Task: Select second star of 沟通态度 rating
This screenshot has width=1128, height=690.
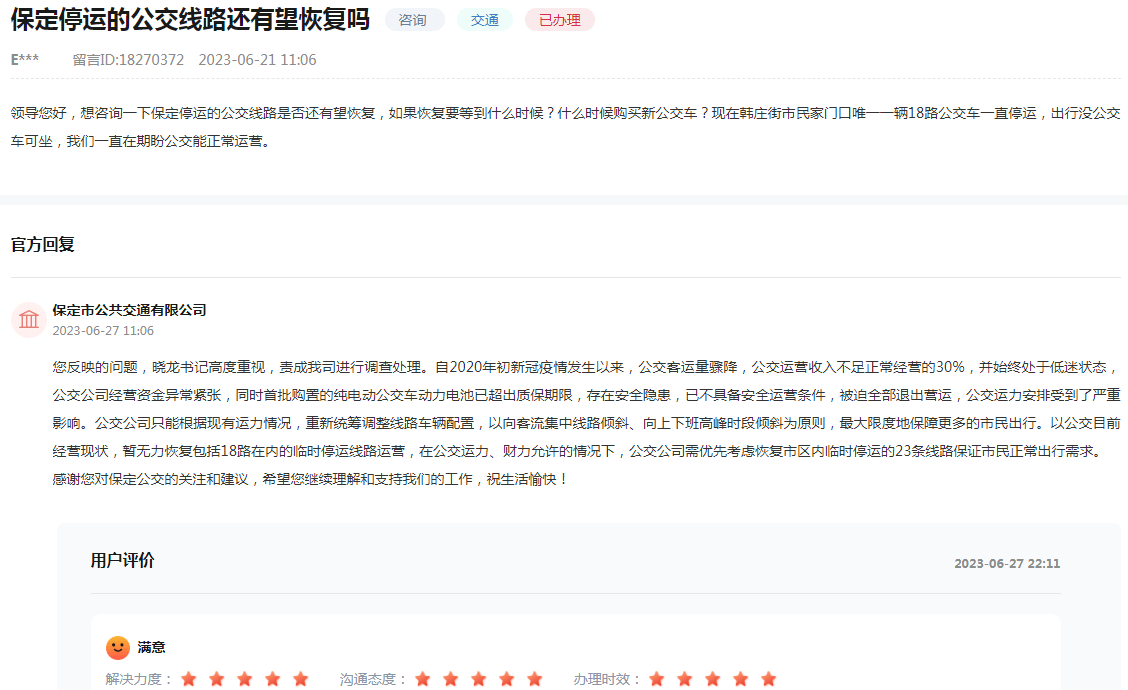Action: coord(451,679)
